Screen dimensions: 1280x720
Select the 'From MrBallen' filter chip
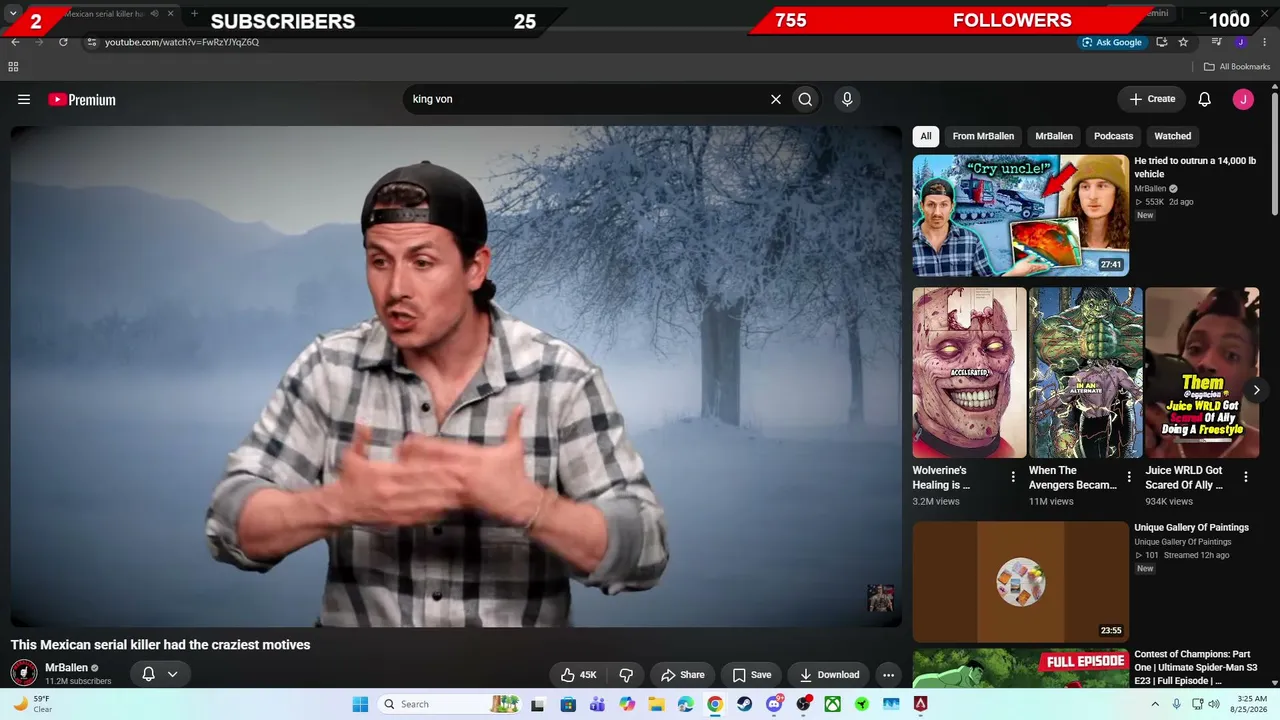983,136
